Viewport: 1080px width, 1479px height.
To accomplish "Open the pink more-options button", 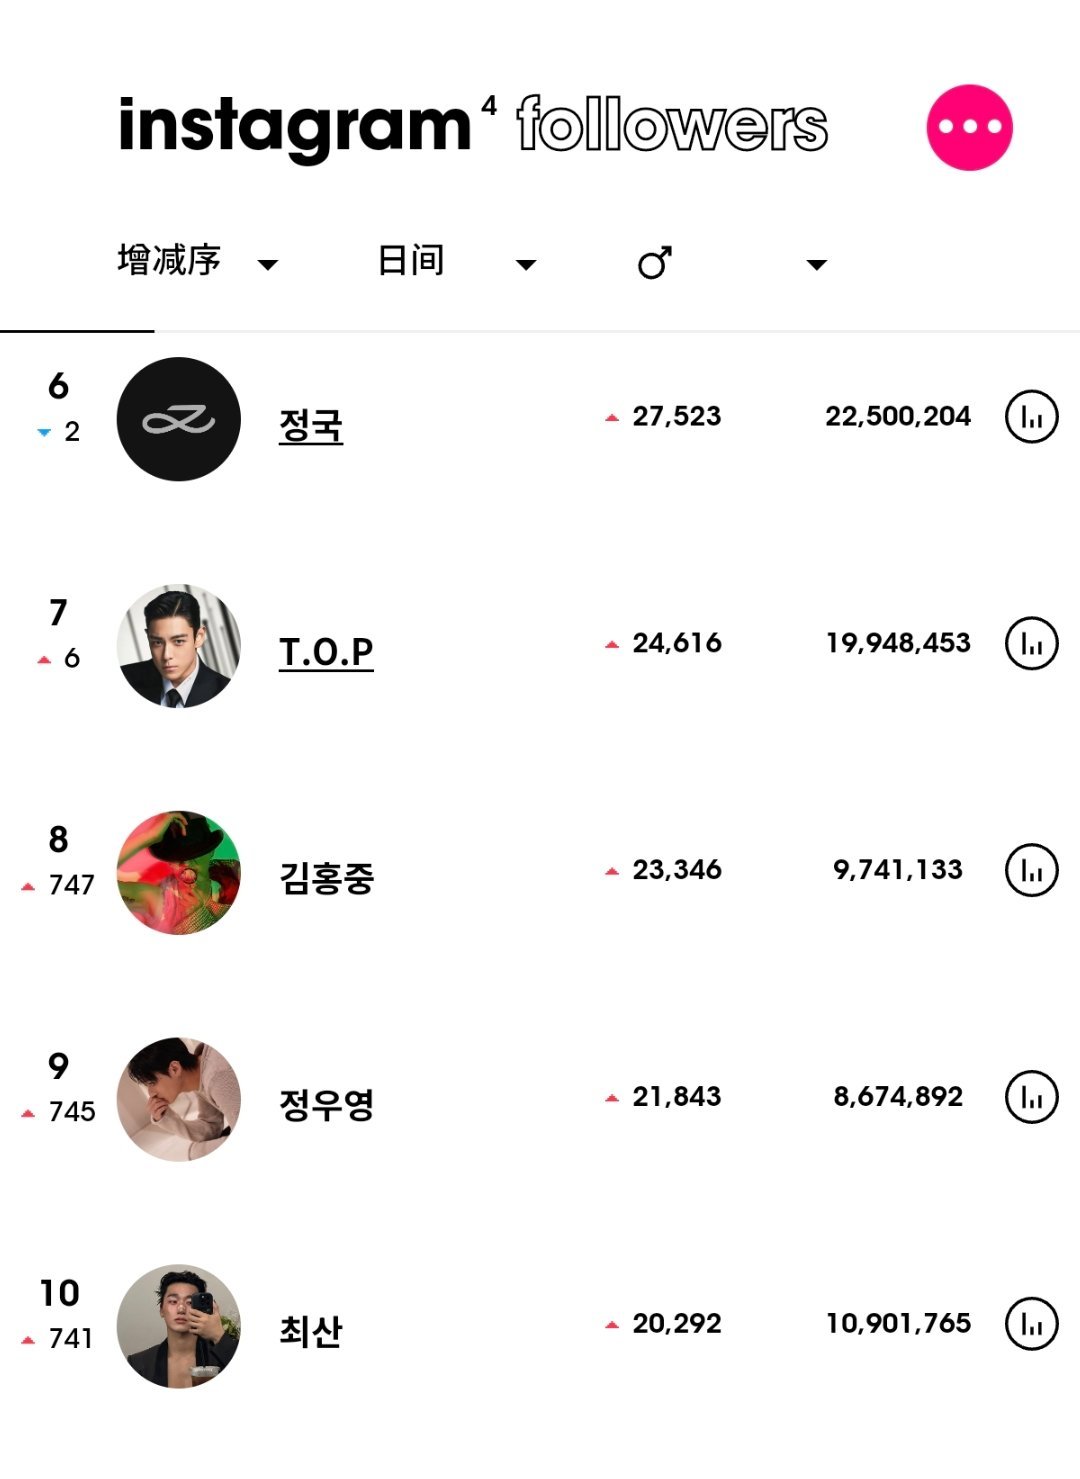I will tap(969, 128).
